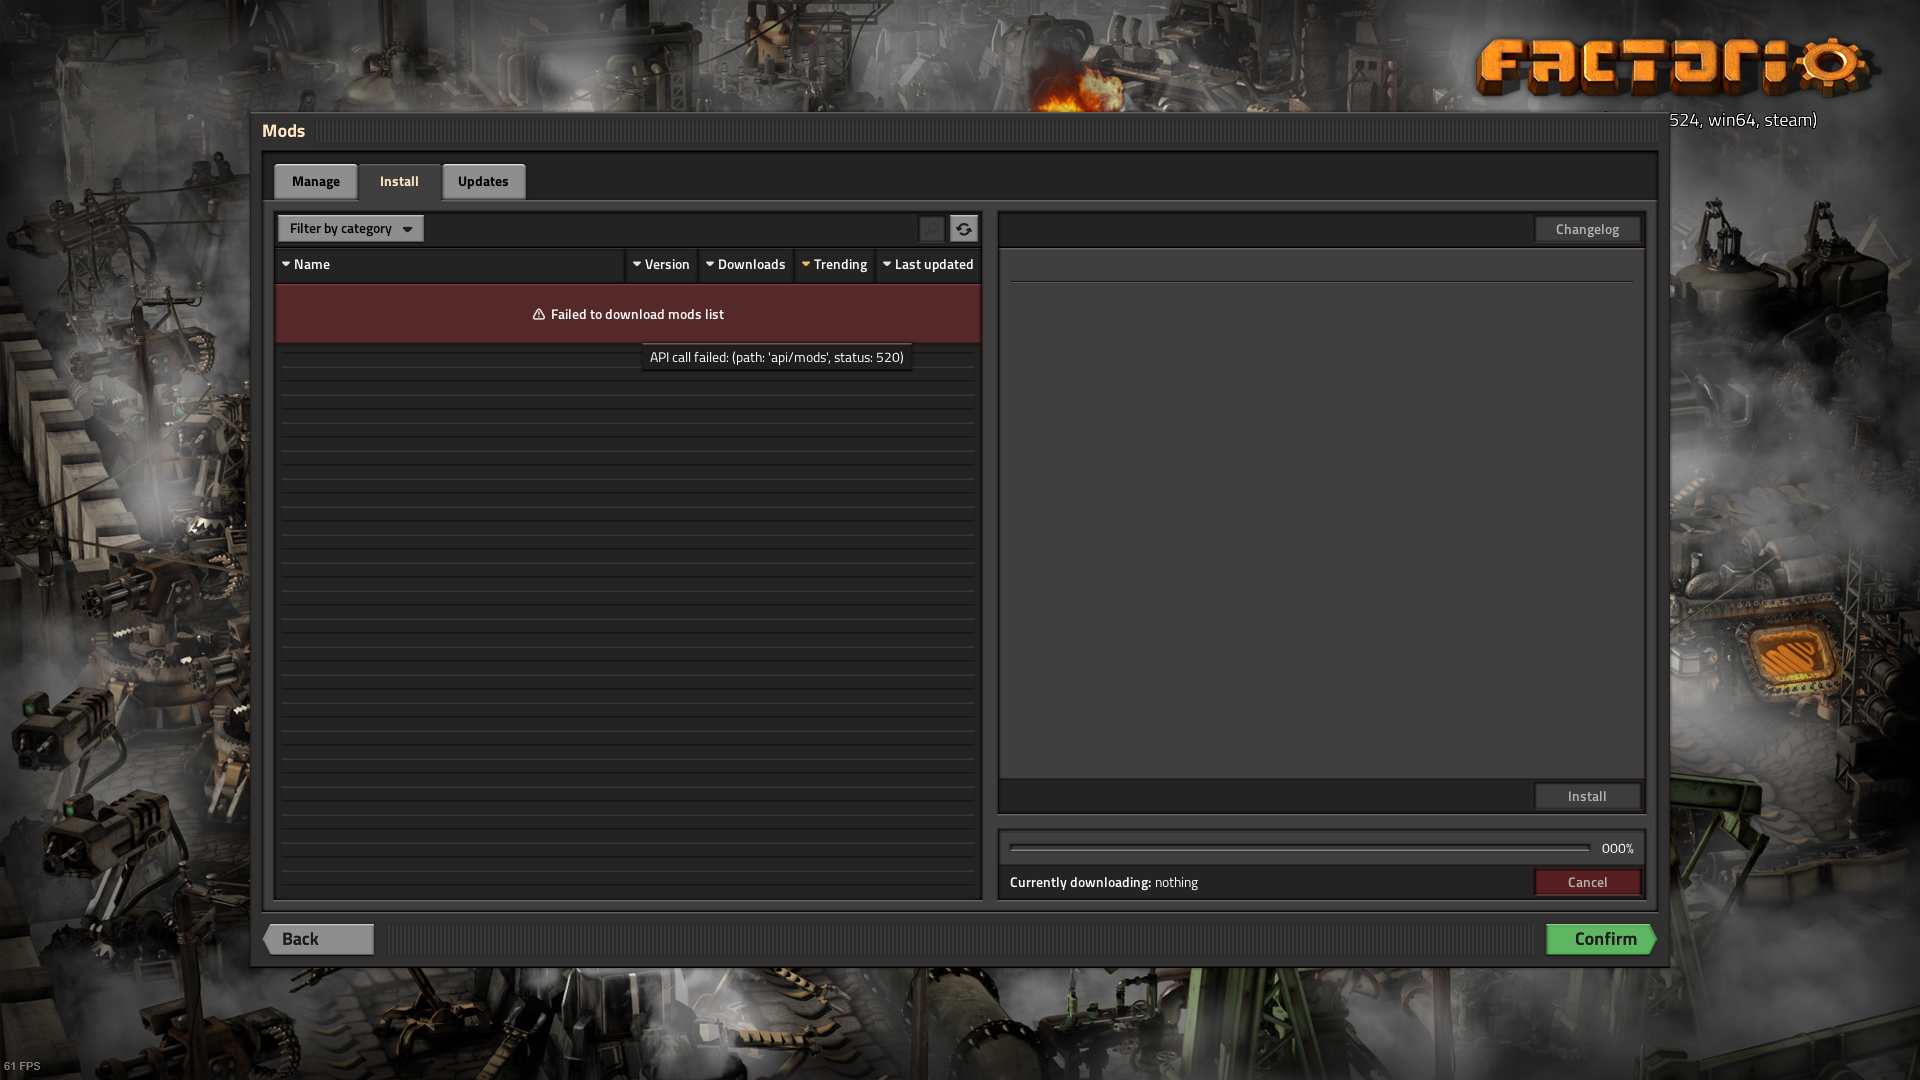Click the search magnifier icon in mod list
Screen dimensions: 1920x1080
click(932, 229)
